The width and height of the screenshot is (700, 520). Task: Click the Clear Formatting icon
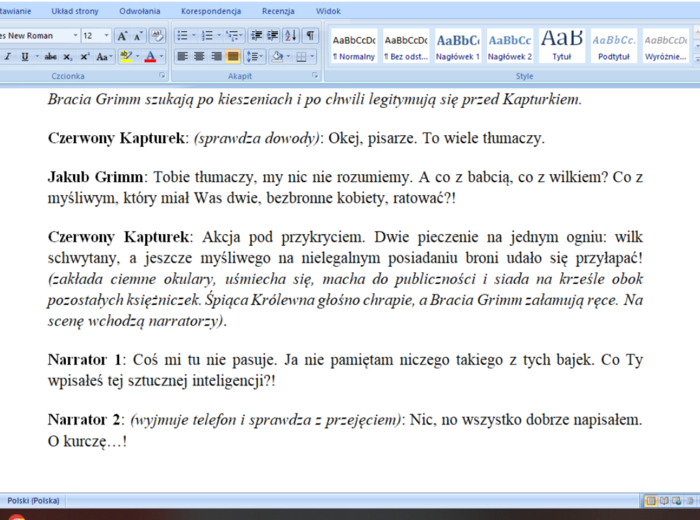click(x=159, y=36)
